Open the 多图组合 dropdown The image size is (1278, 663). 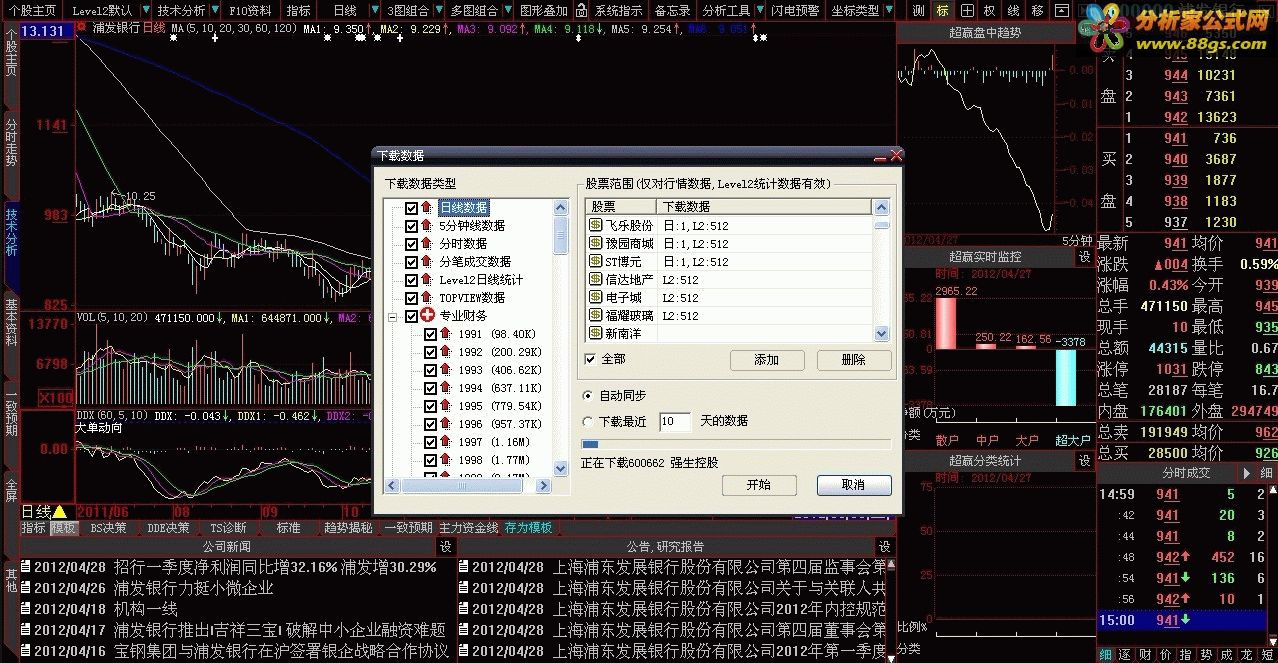click(x=479, y=10)
